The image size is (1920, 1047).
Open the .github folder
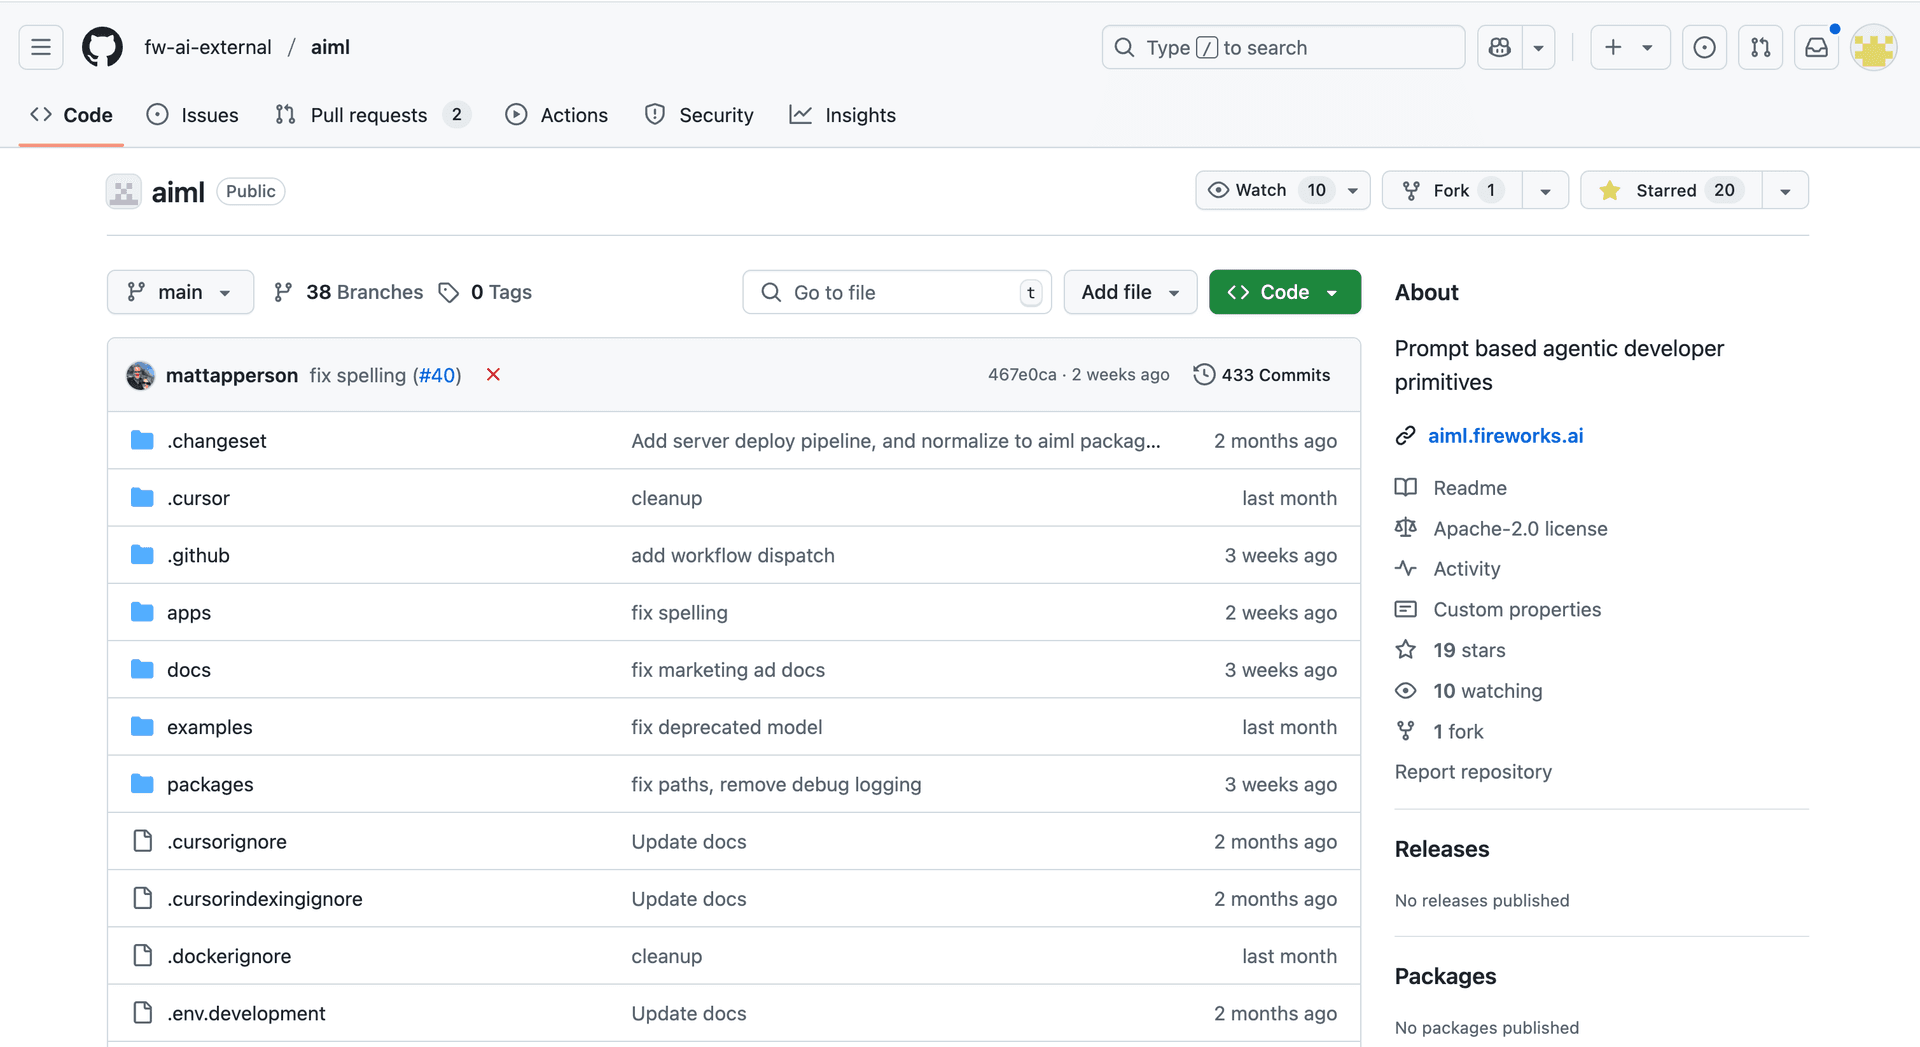pos(198,555)
